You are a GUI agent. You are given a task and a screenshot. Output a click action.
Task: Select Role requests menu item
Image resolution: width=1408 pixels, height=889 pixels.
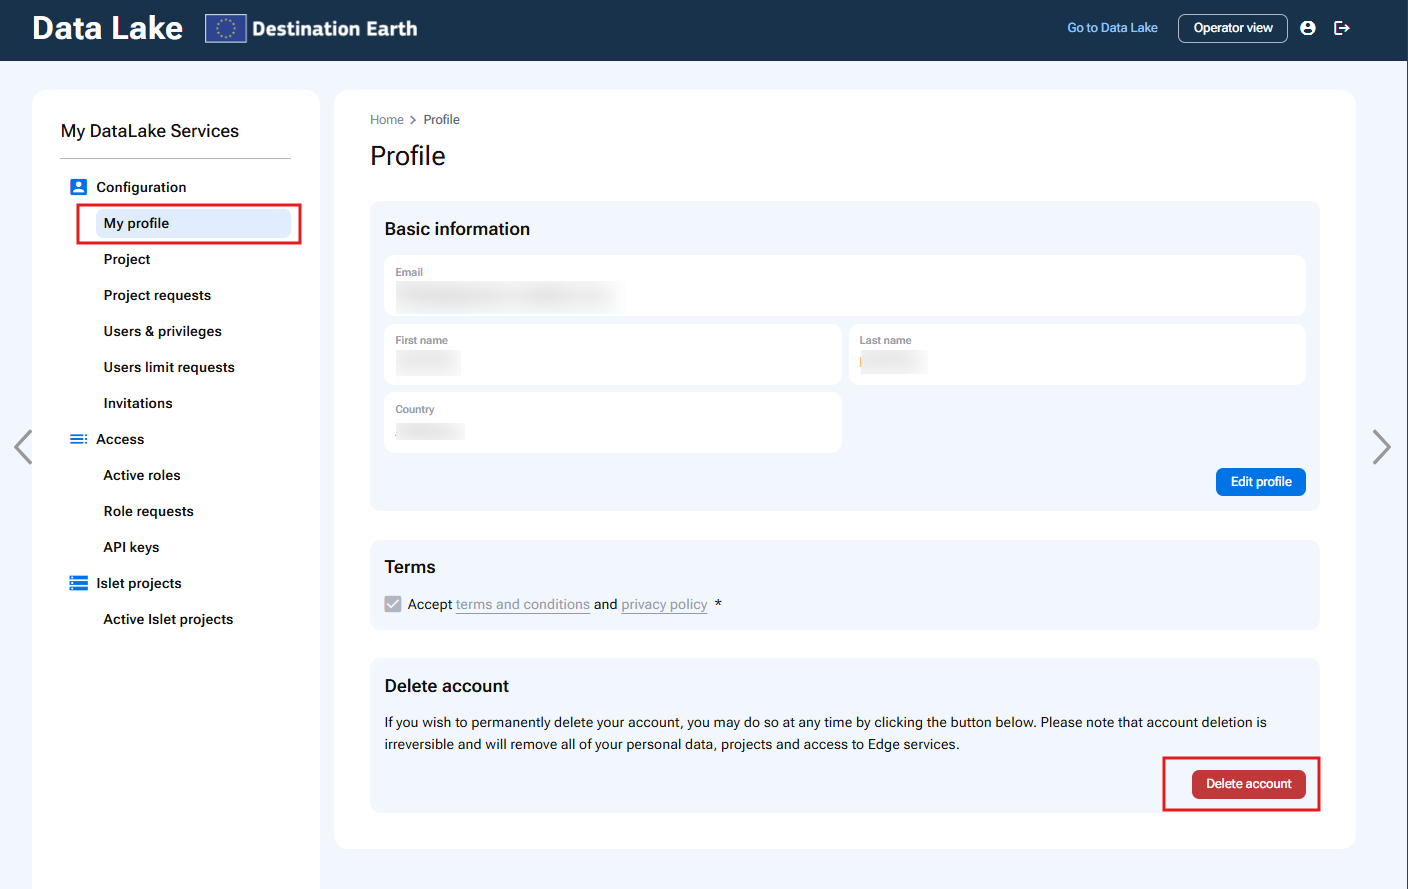(x=149, y=511)
